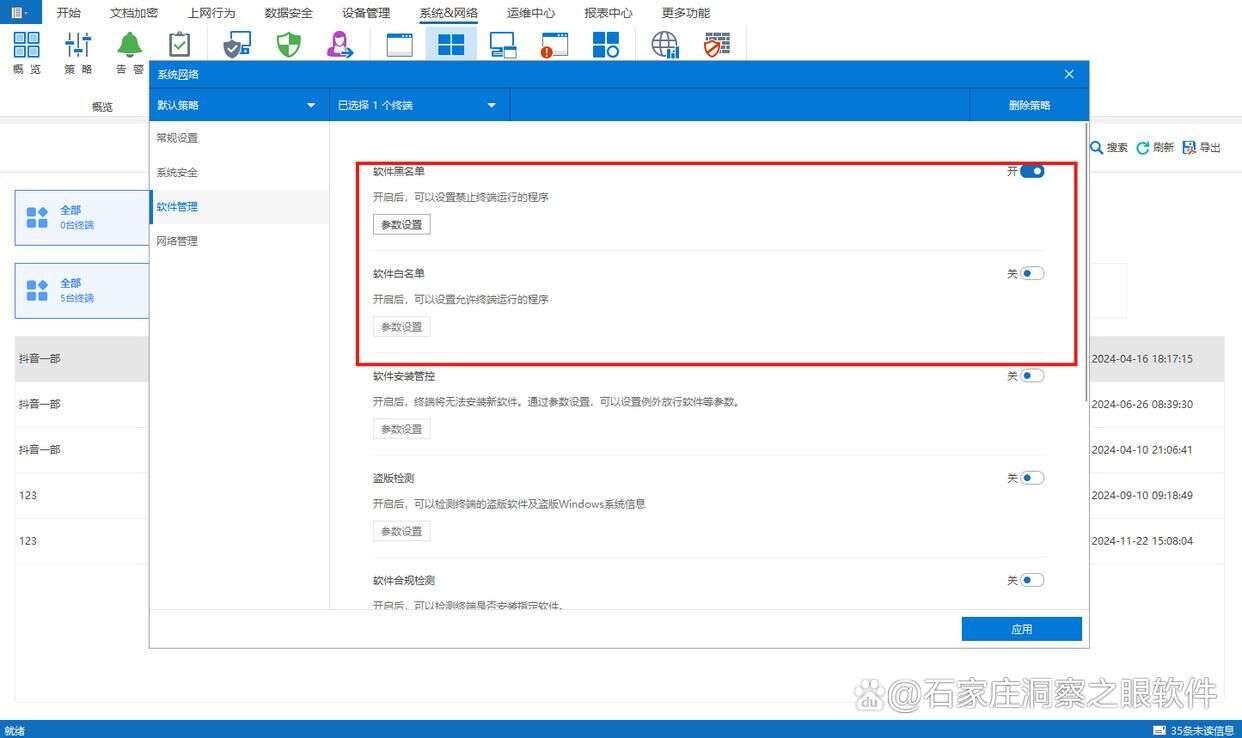Open the 告警 (alerts) bell icon
This screenshot has width=1242, height=738.
tap(128, 45)
